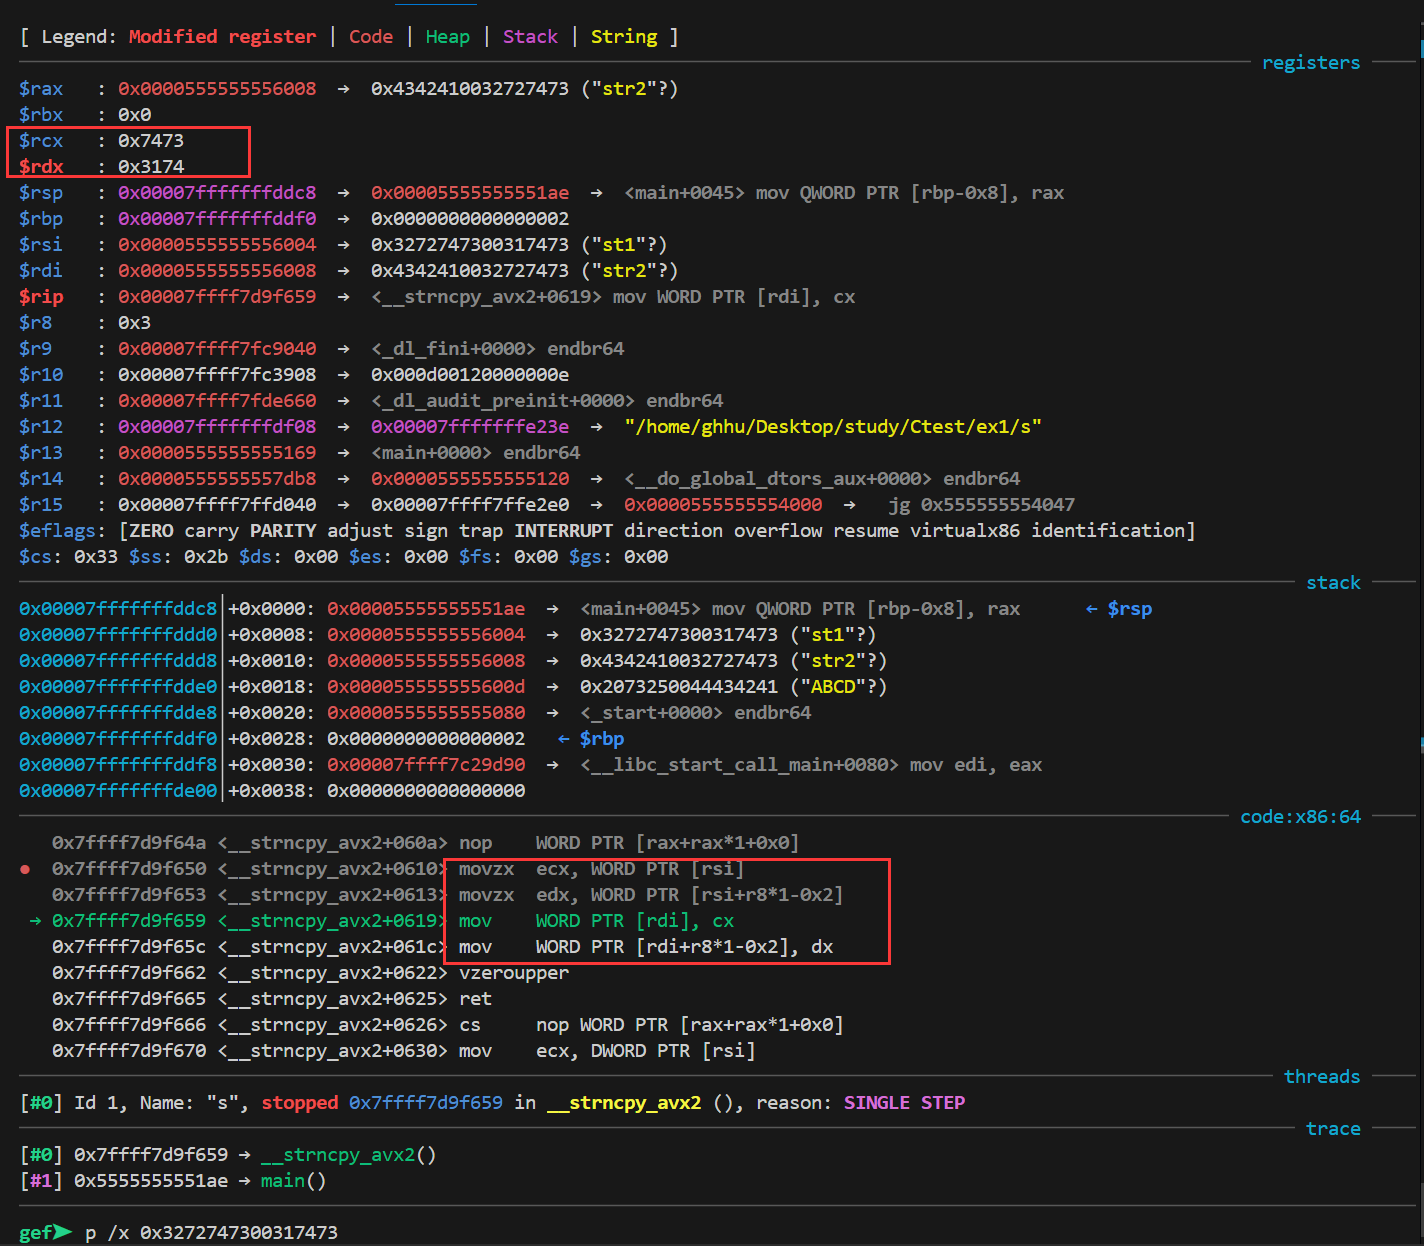Click the red breakpoint dot at strncpy_avx2+0610

[x=25, y=869]
